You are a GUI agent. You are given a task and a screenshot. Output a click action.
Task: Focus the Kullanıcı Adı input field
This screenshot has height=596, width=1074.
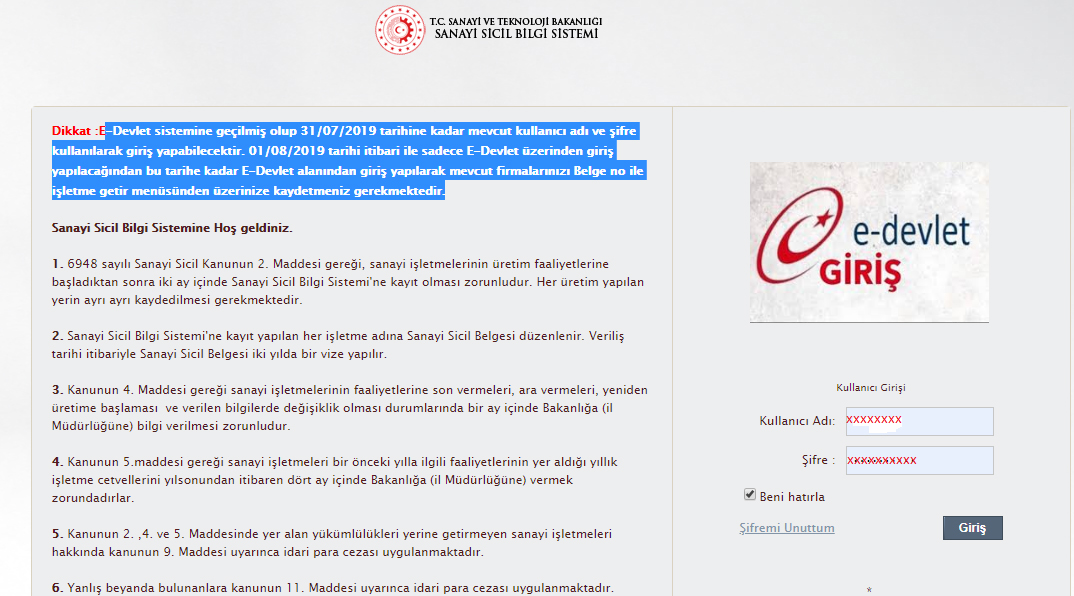click(919, 421)
